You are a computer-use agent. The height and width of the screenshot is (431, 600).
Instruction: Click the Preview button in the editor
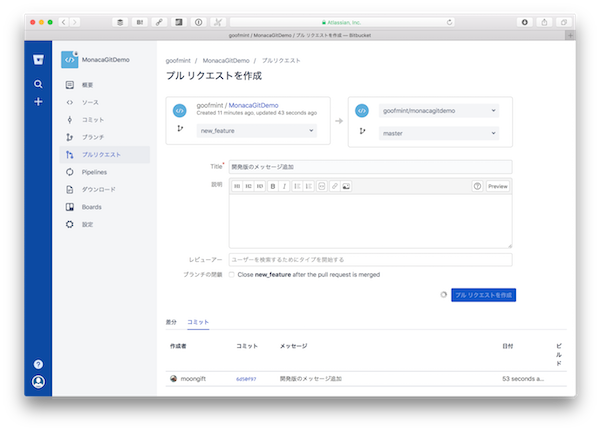[x=498, y=186]
